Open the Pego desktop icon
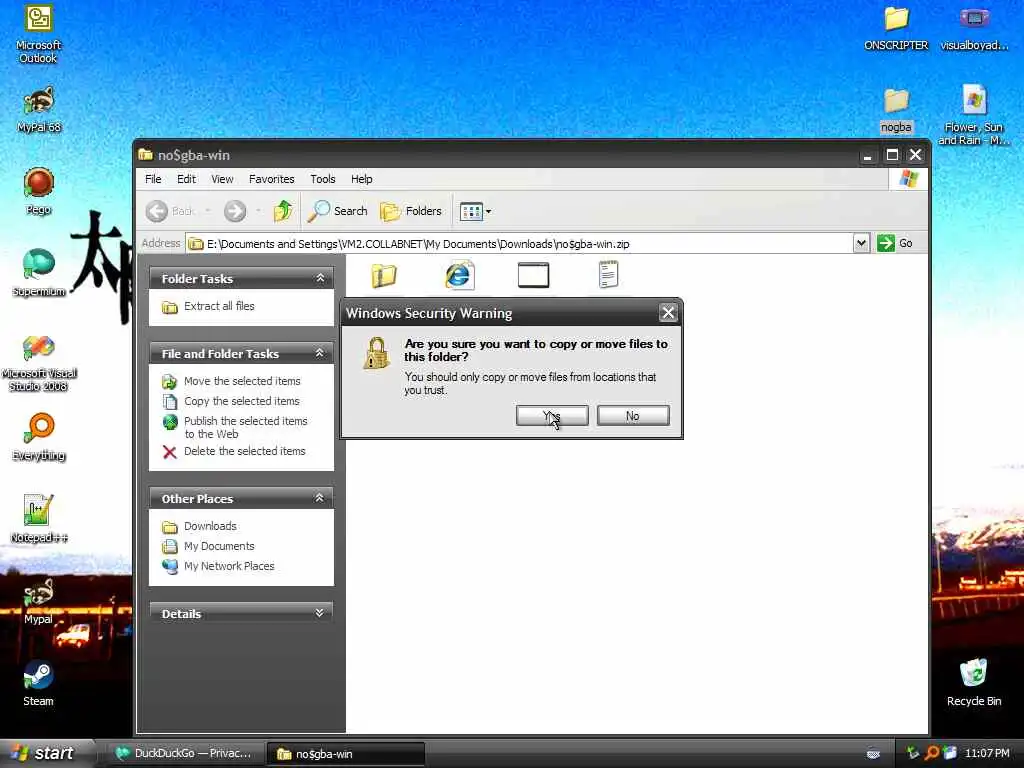This screenshot has height=768, width=1024. [x=39, y=191]
